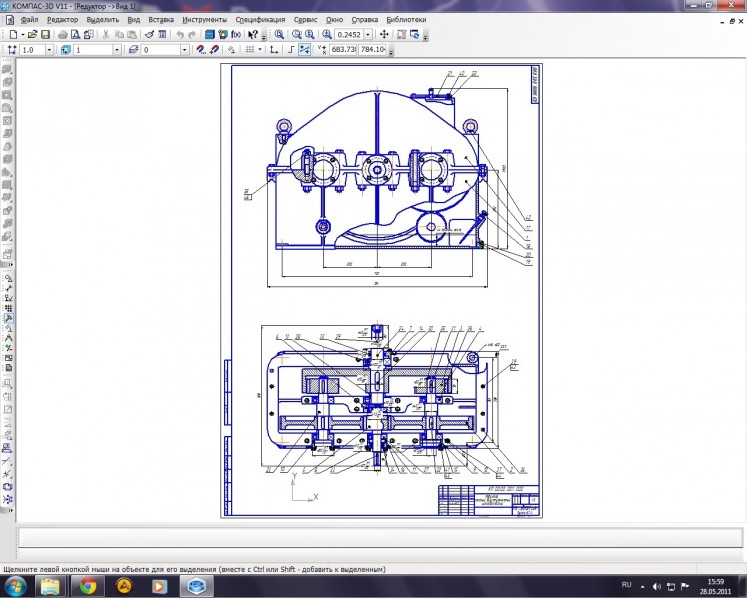Expand the left panel's lower overflow arrow
The height and width of the screenshot is (600, 748).
10,510
